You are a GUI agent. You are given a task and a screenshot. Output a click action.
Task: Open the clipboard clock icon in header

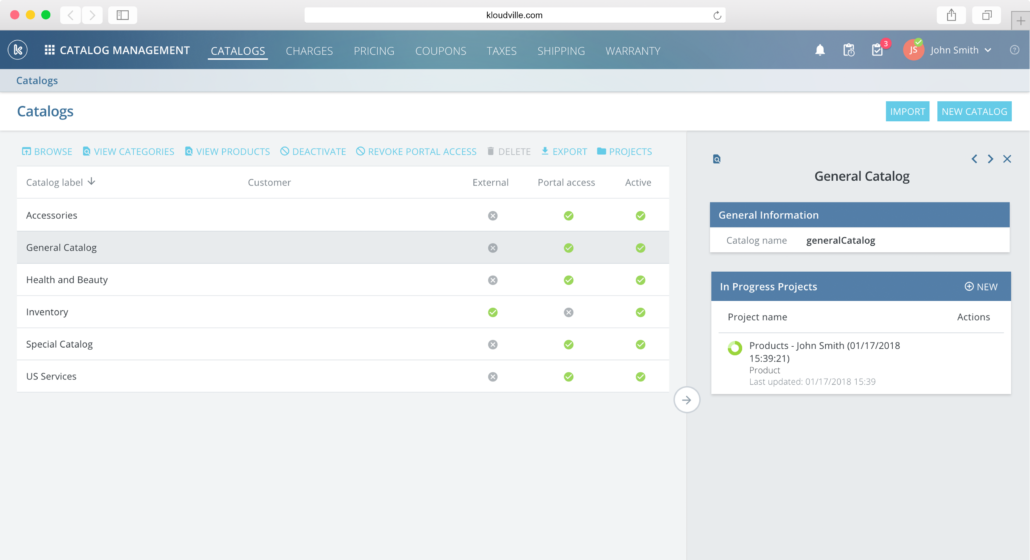(x=849, y=50)
